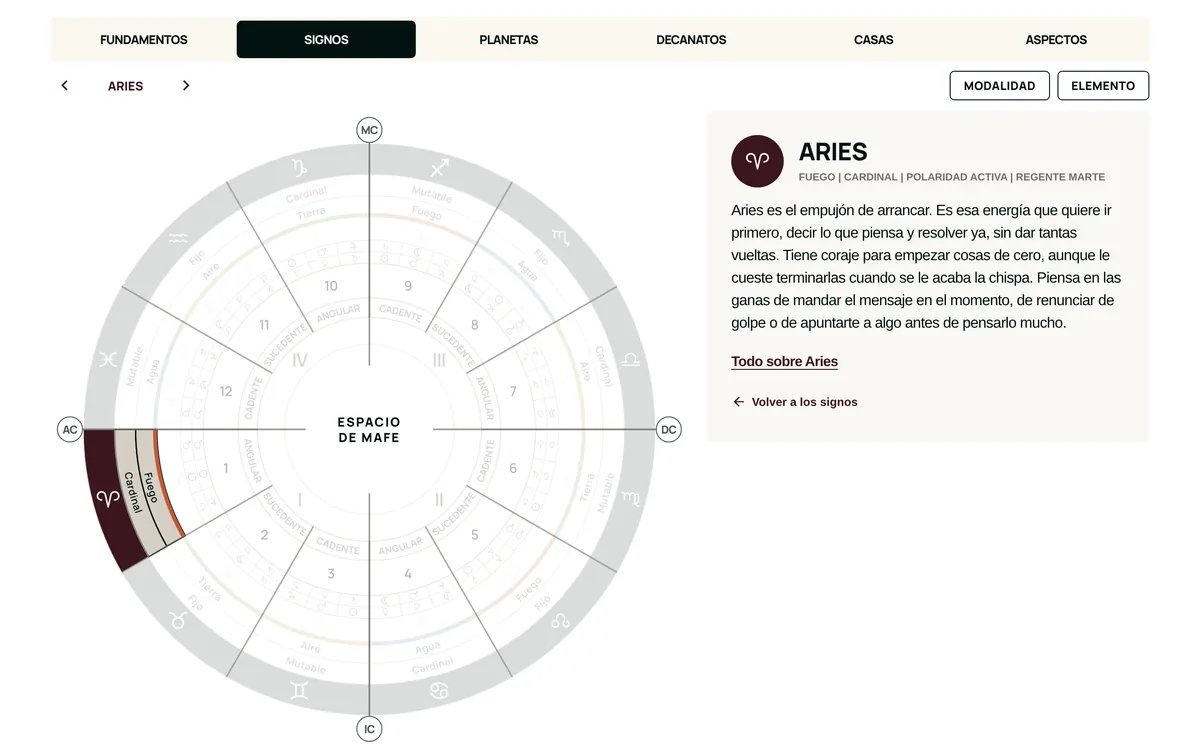Switch to the CASAS tab
This screenshot has width=1200, height=750.
click(x=874, y=40)
